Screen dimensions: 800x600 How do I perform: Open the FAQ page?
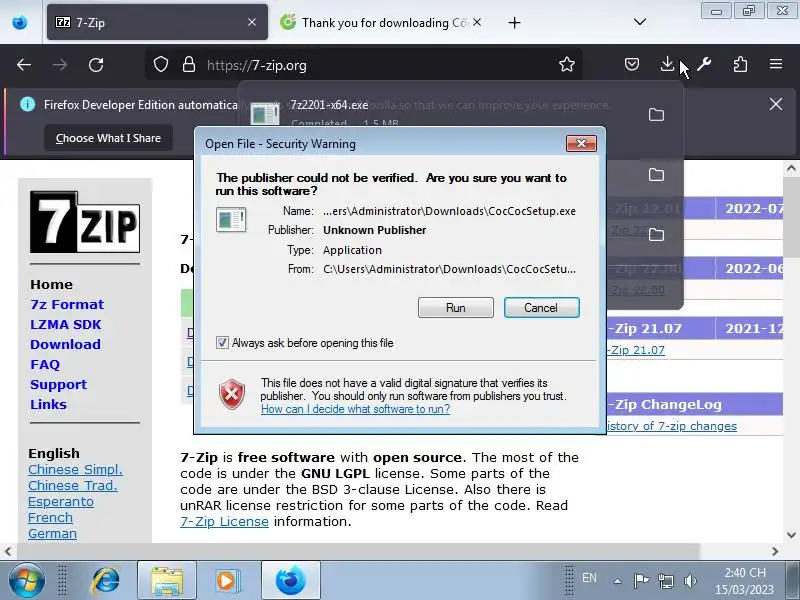click(45, 364)
